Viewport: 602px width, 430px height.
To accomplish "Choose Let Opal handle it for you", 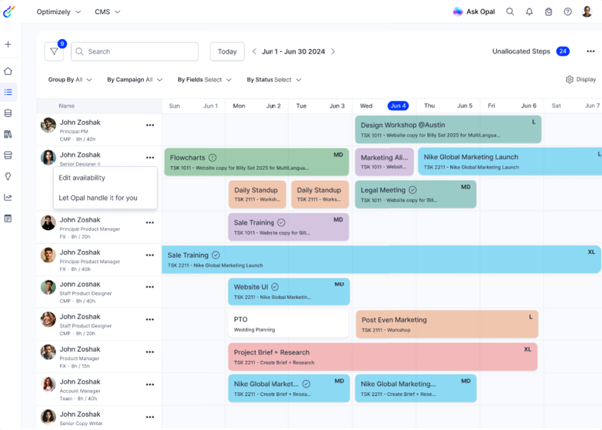I will click(x=98, y=198).
